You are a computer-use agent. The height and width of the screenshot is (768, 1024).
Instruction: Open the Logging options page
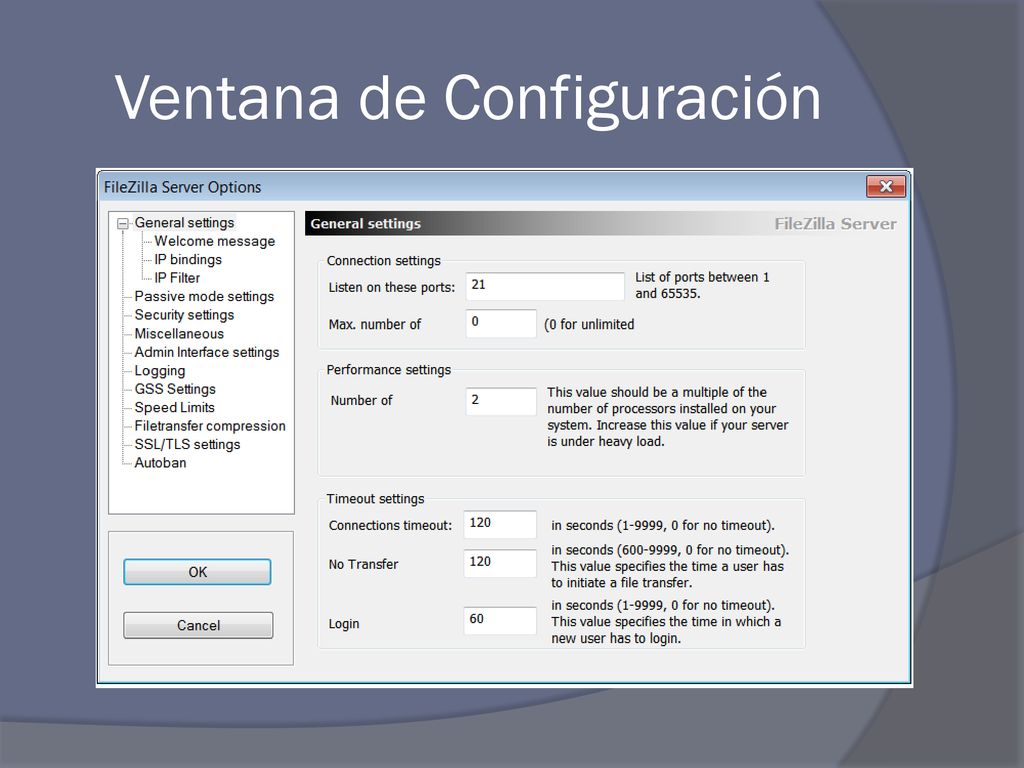pyautogui.click(x=159, y=371)
